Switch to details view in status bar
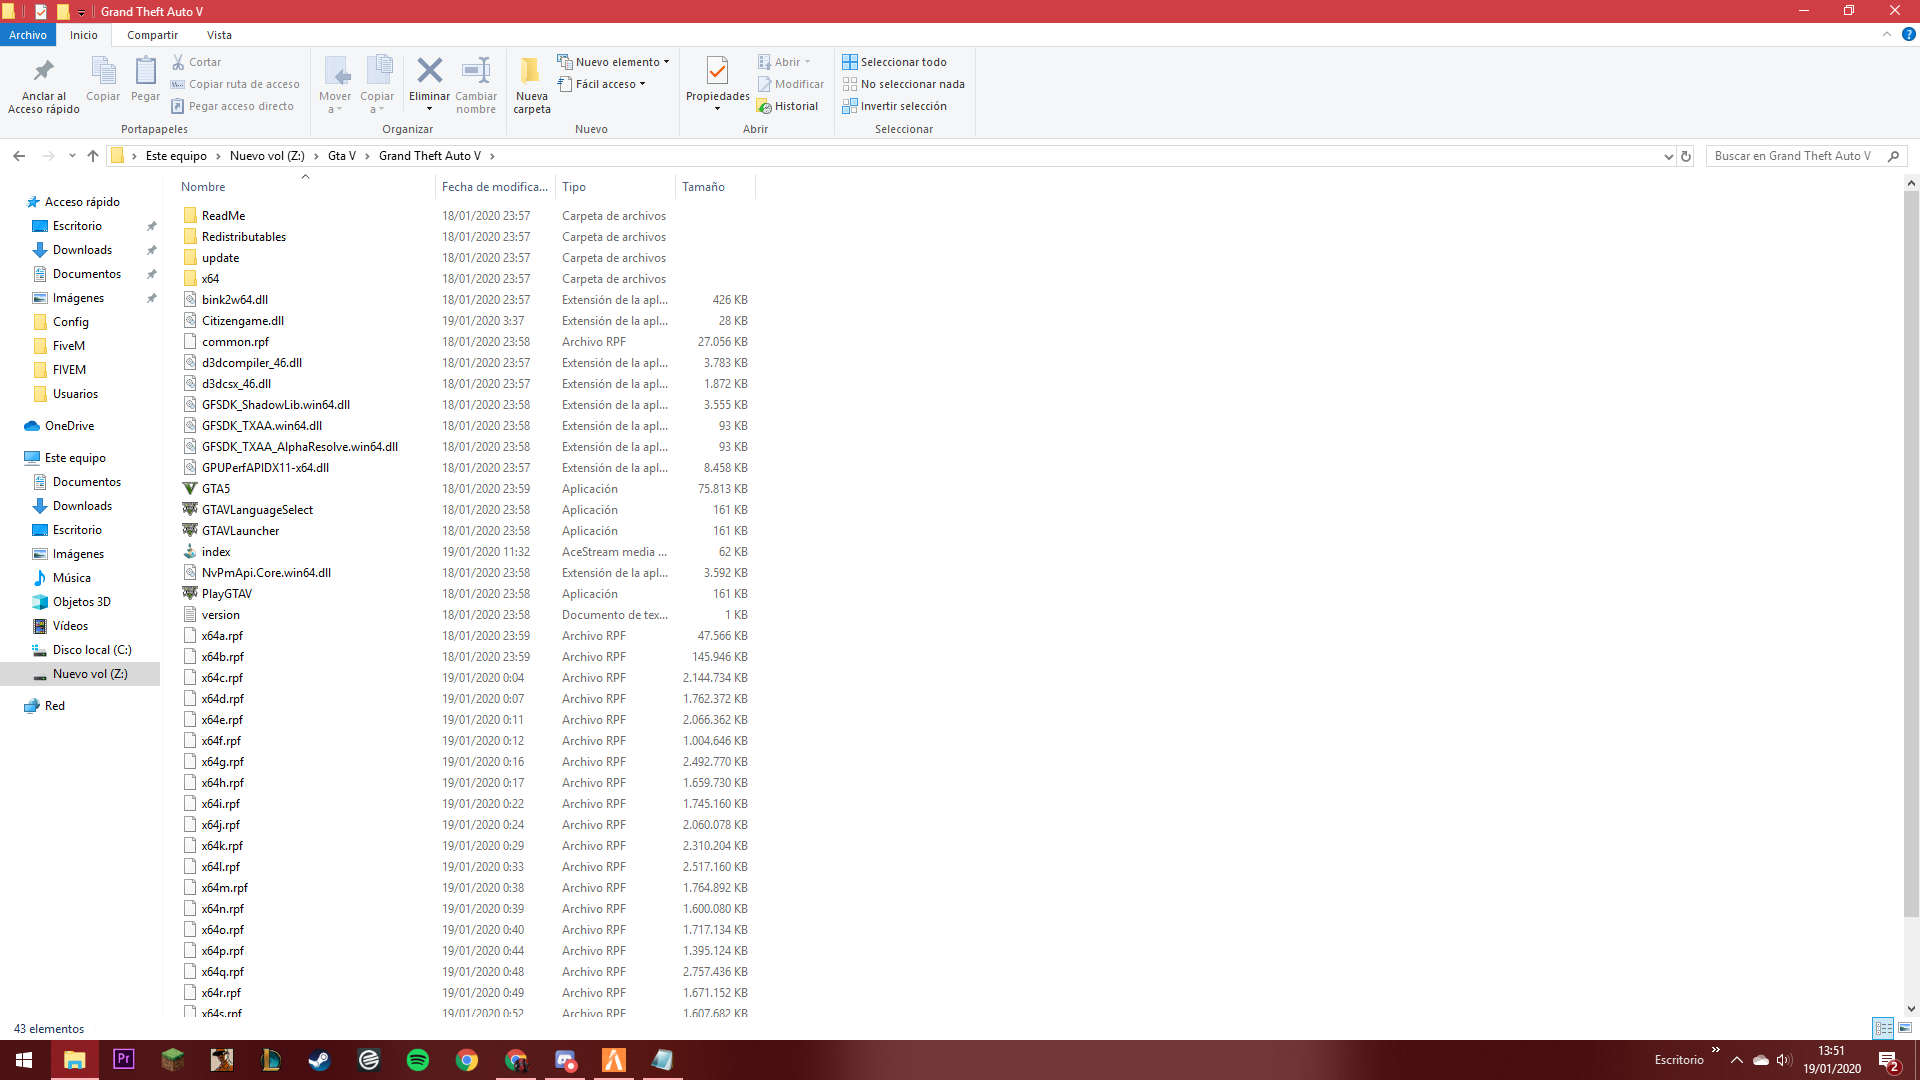The image size is (1920, 1080). pyautogui.click(x=1883, y=1028)
